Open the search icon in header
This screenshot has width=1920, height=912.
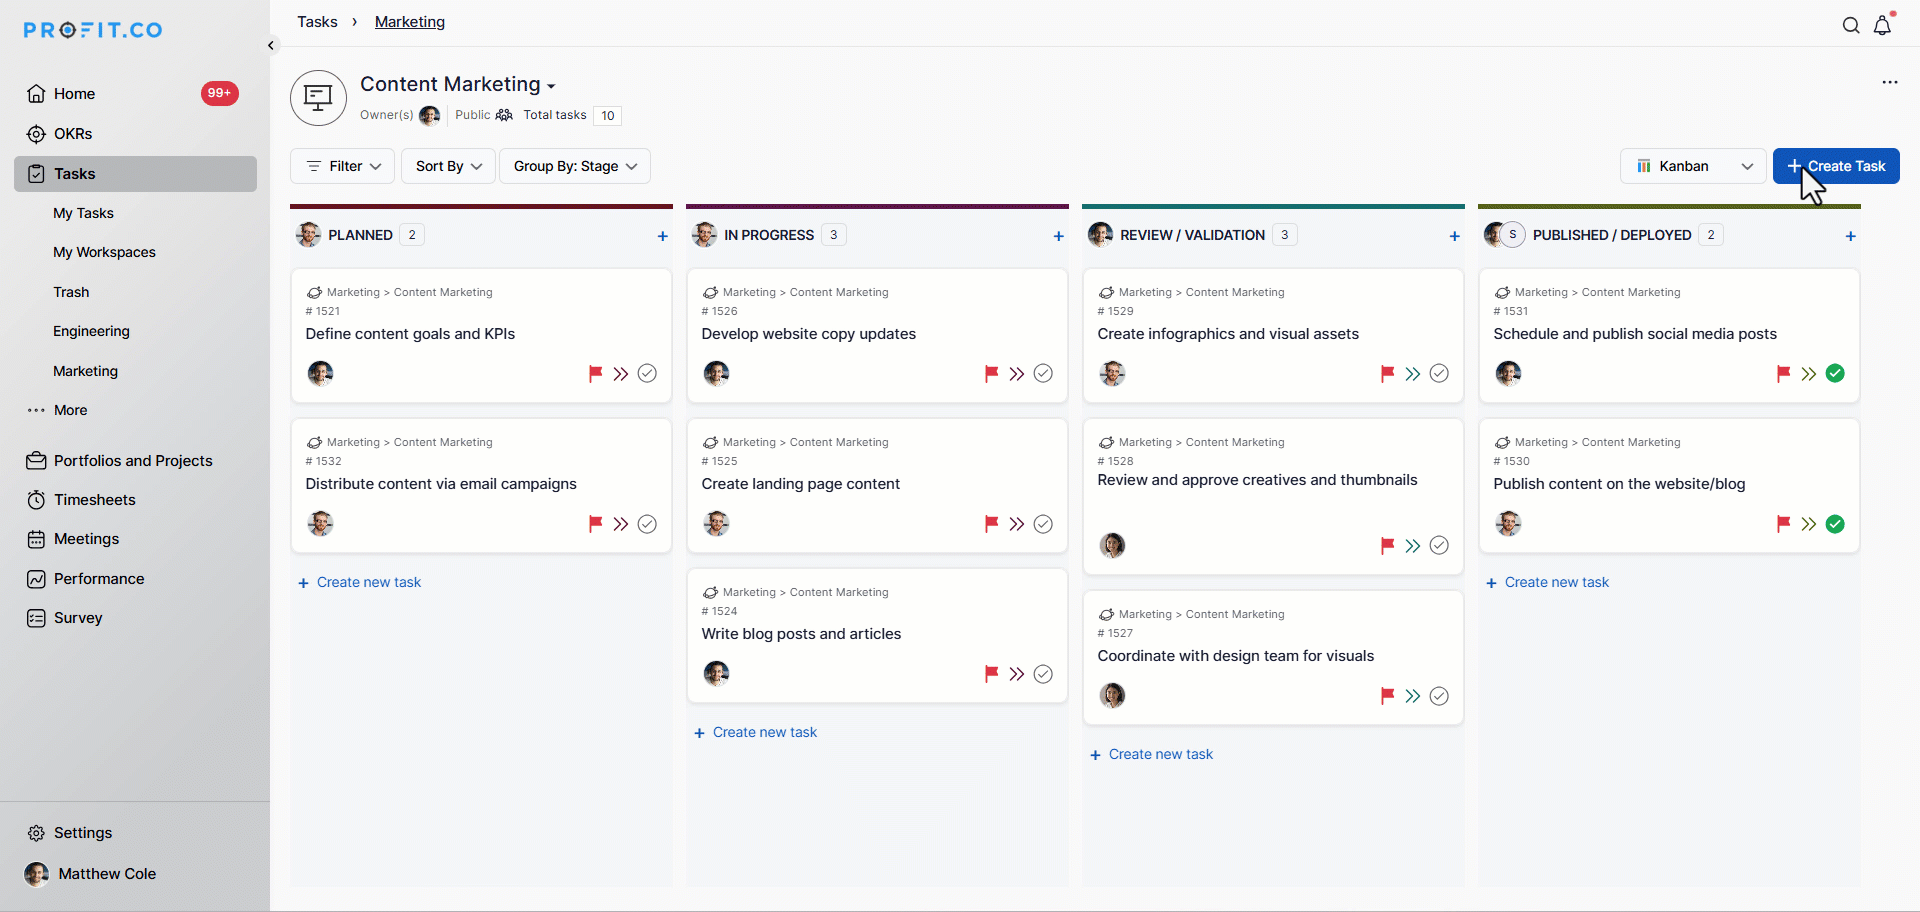[1851, 26]
